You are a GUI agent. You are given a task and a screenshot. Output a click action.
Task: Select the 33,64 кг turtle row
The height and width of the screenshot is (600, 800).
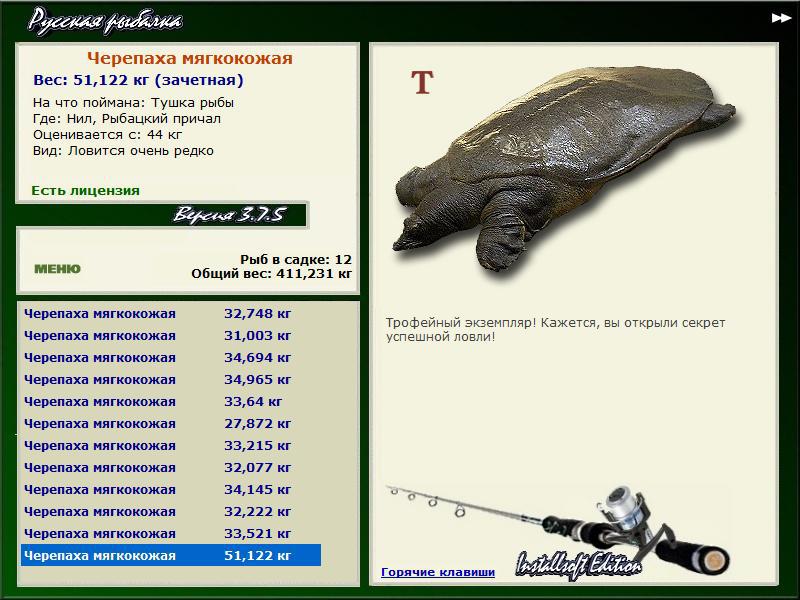coord(171,402)
